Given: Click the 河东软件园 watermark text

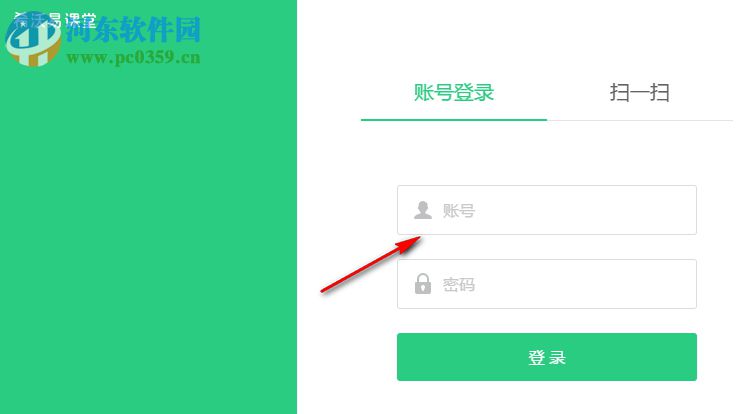Looking at the screenshot, I should pyautogui.click(x=133, y=29).
